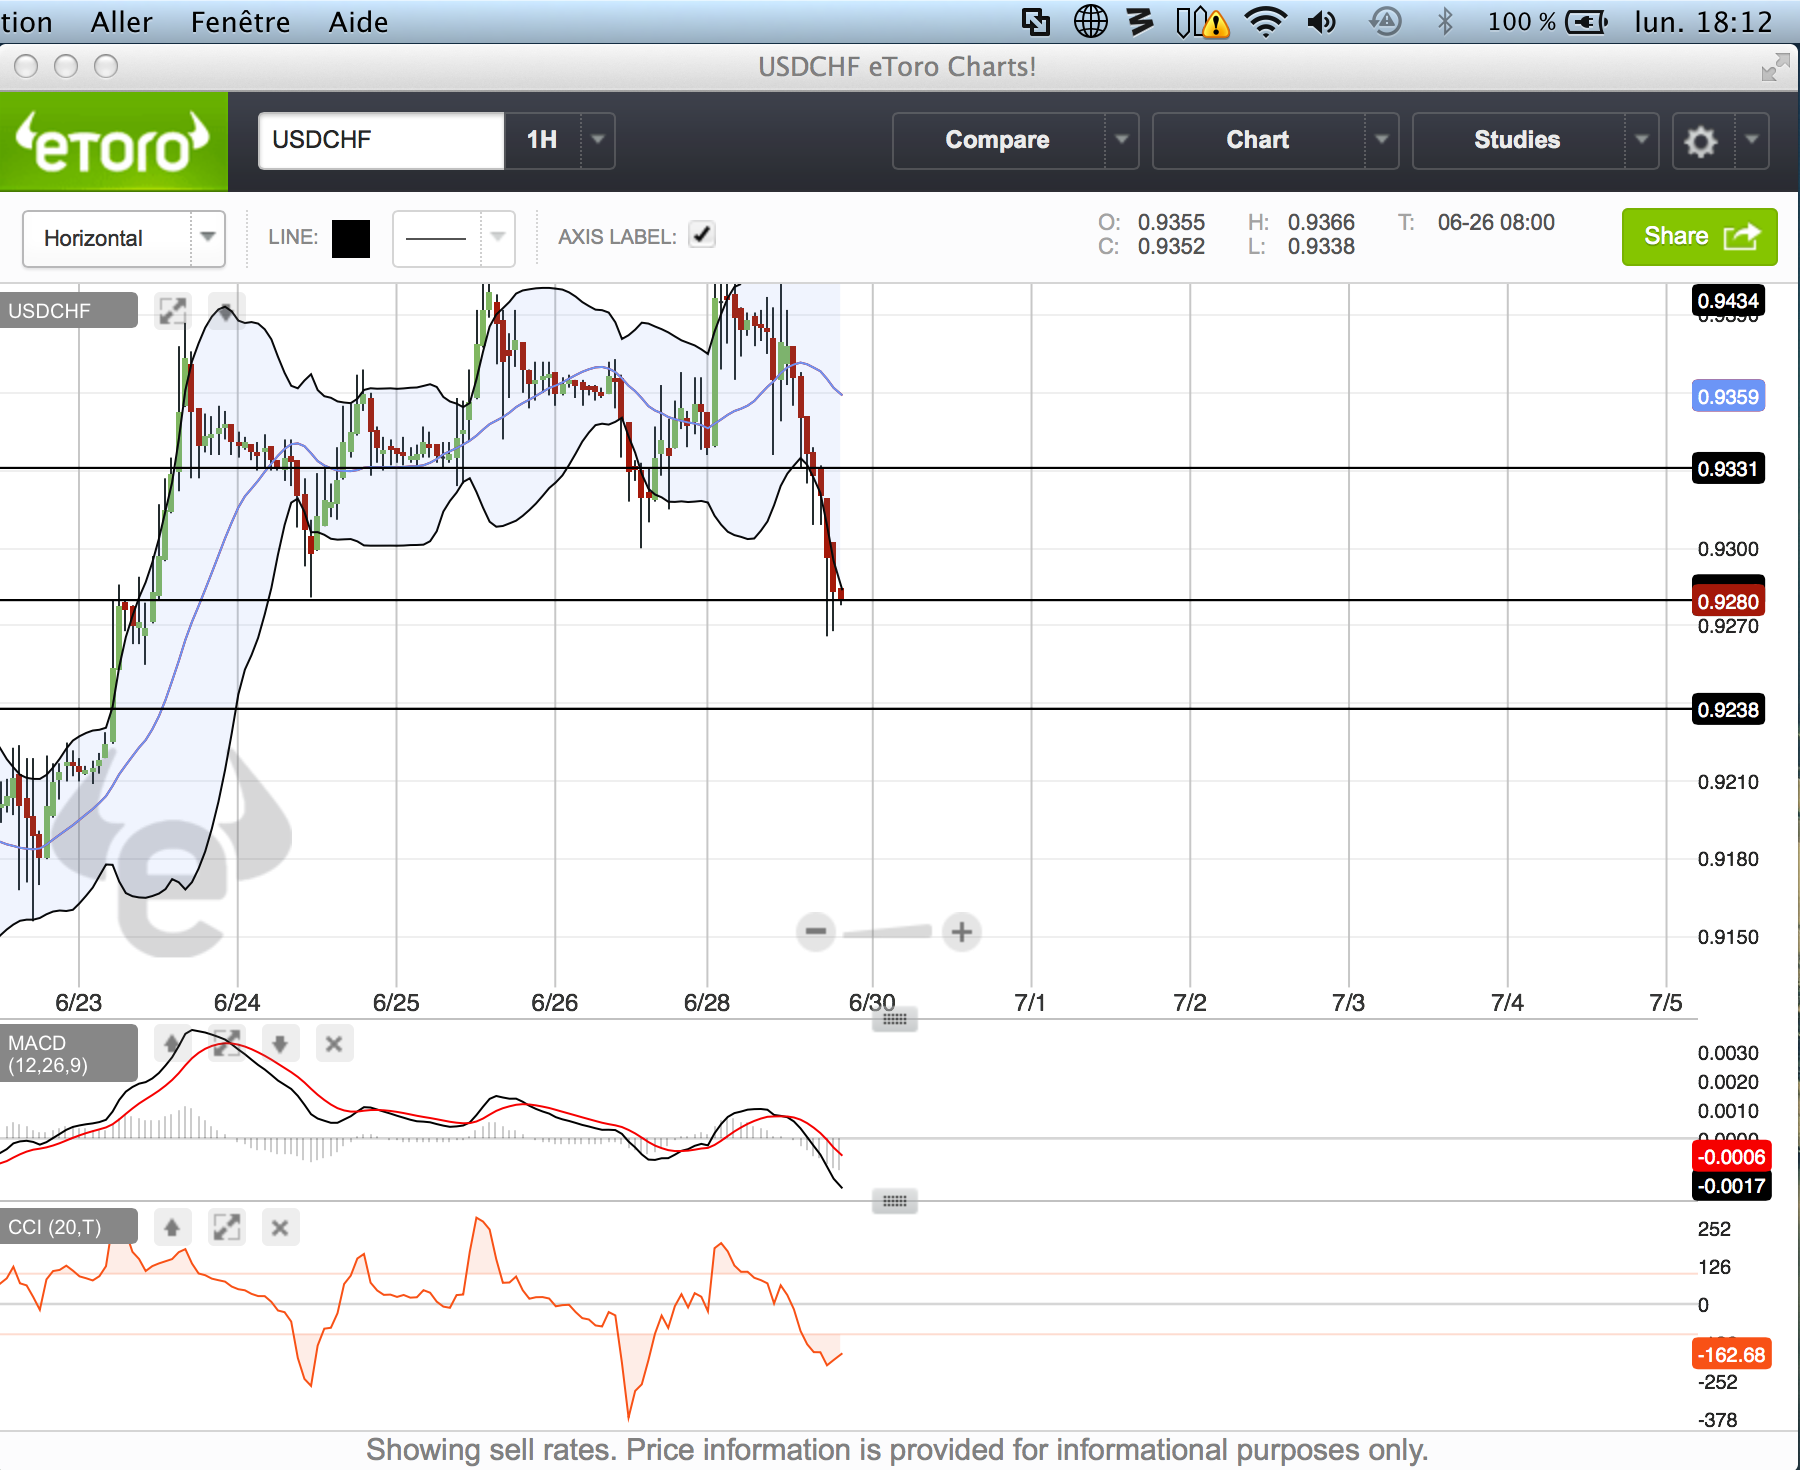Zoom out the chart with minus button
This screenshot has width=1800, height=1470.
pyautogui.click(x=816, y=932)
